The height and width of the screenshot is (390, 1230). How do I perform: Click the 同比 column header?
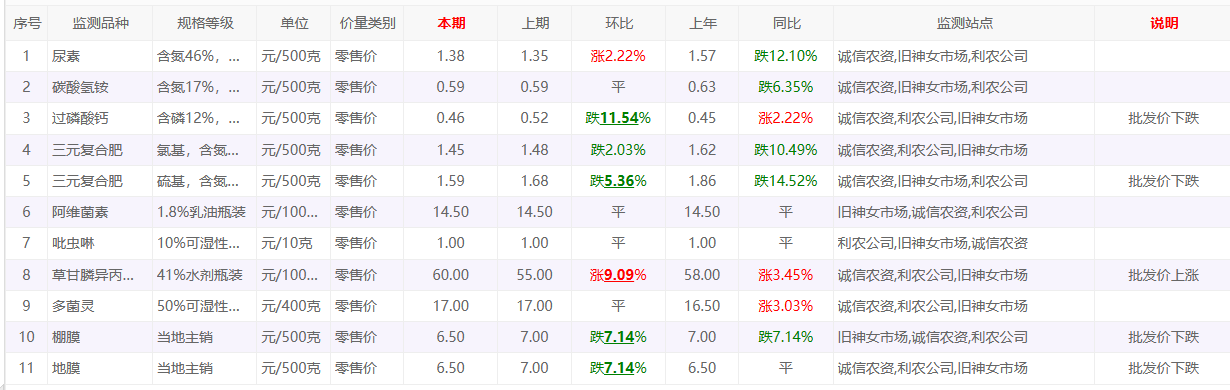tap(786, 23)
